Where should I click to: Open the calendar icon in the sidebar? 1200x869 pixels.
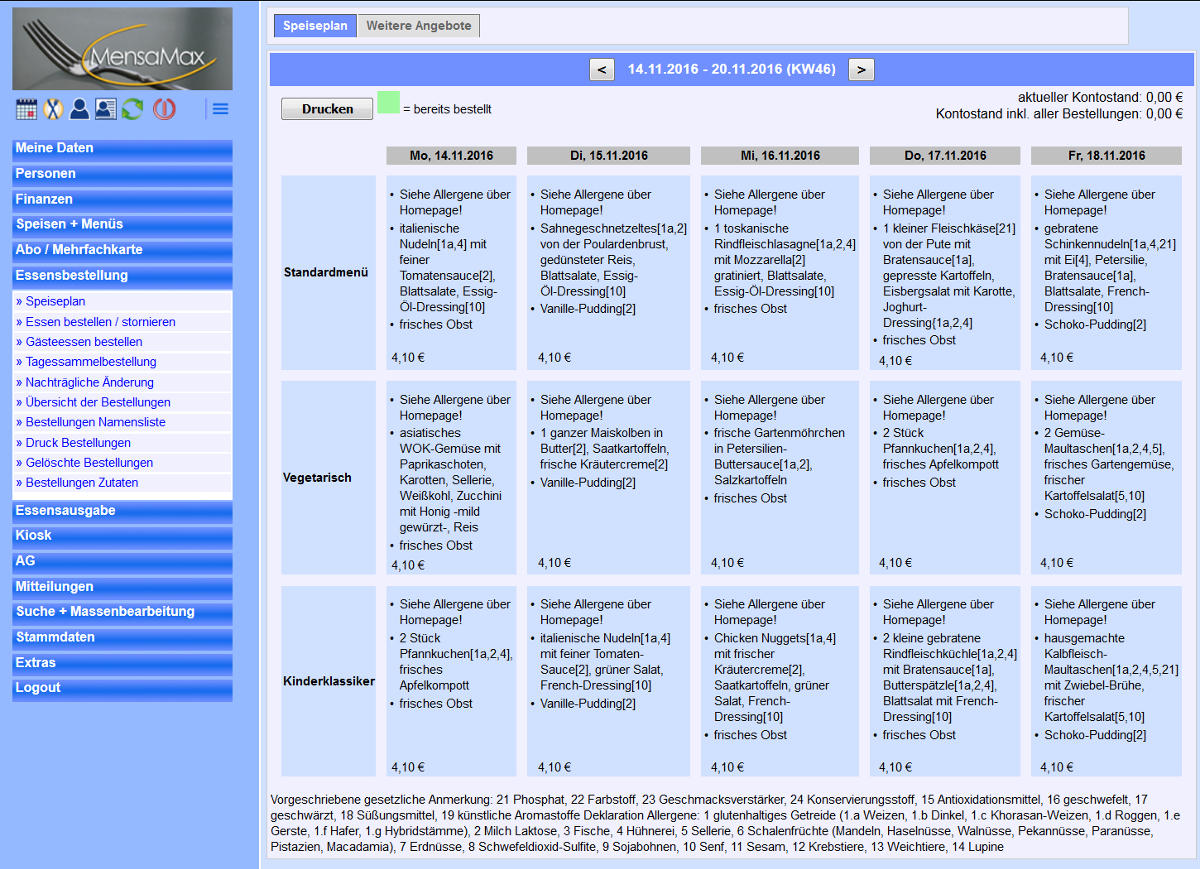(x=26, y=109)
